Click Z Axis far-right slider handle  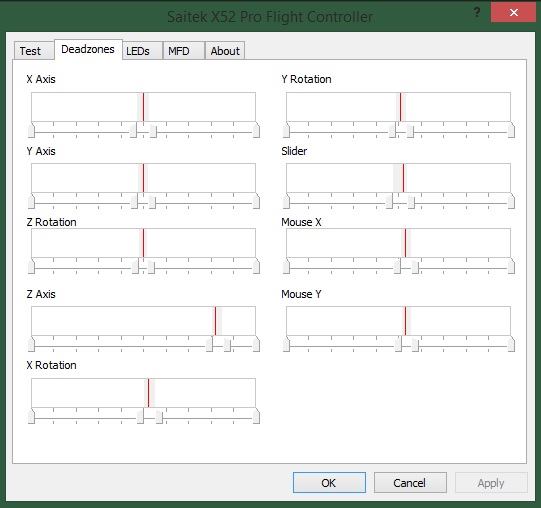tap(256, 344)
